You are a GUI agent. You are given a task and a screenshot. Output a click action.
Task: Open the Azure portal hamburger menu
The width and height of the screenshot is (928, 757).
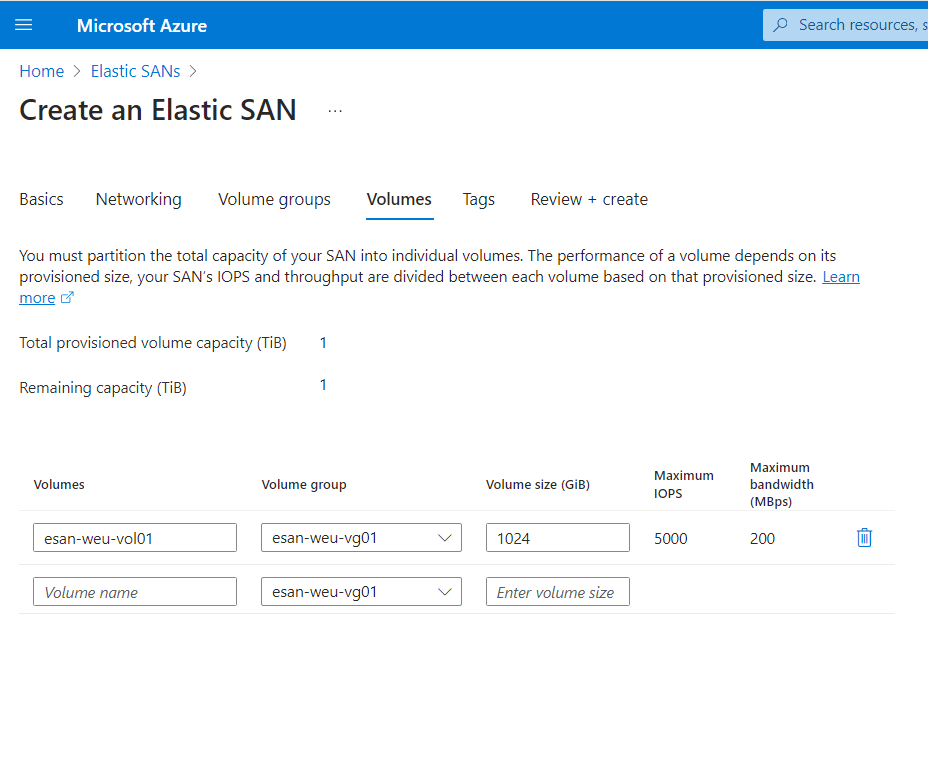point(24,25)
